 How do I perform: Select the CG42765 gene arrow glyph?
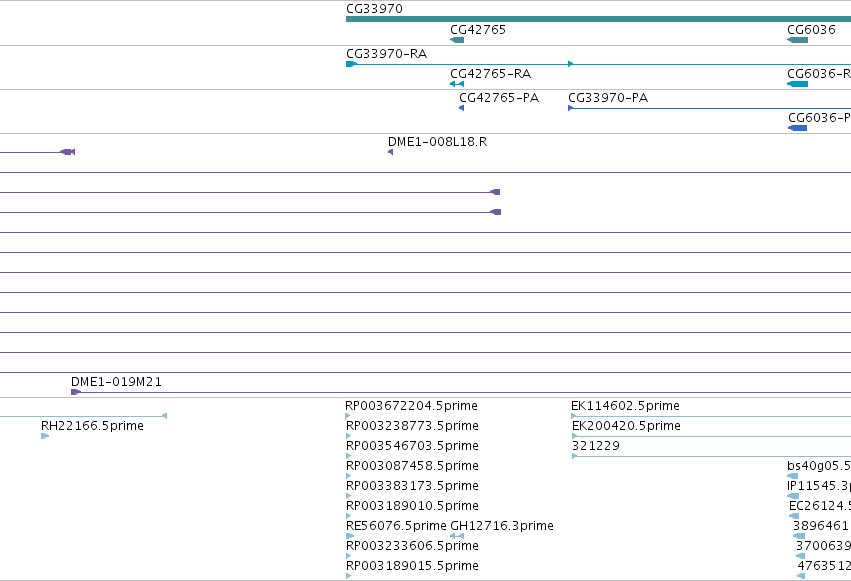(457, 40)
